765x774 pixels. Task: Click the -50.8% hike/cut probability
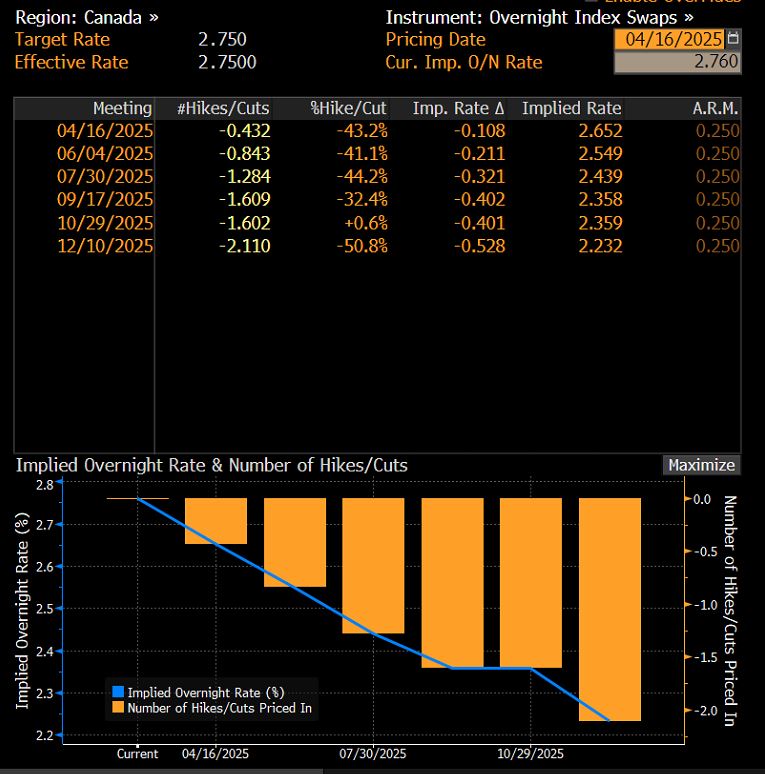(362, 246)
